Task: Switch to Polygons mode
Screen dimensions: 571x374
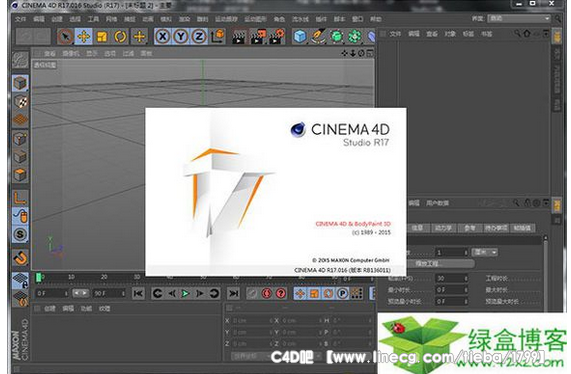Action: coord(20,175)
